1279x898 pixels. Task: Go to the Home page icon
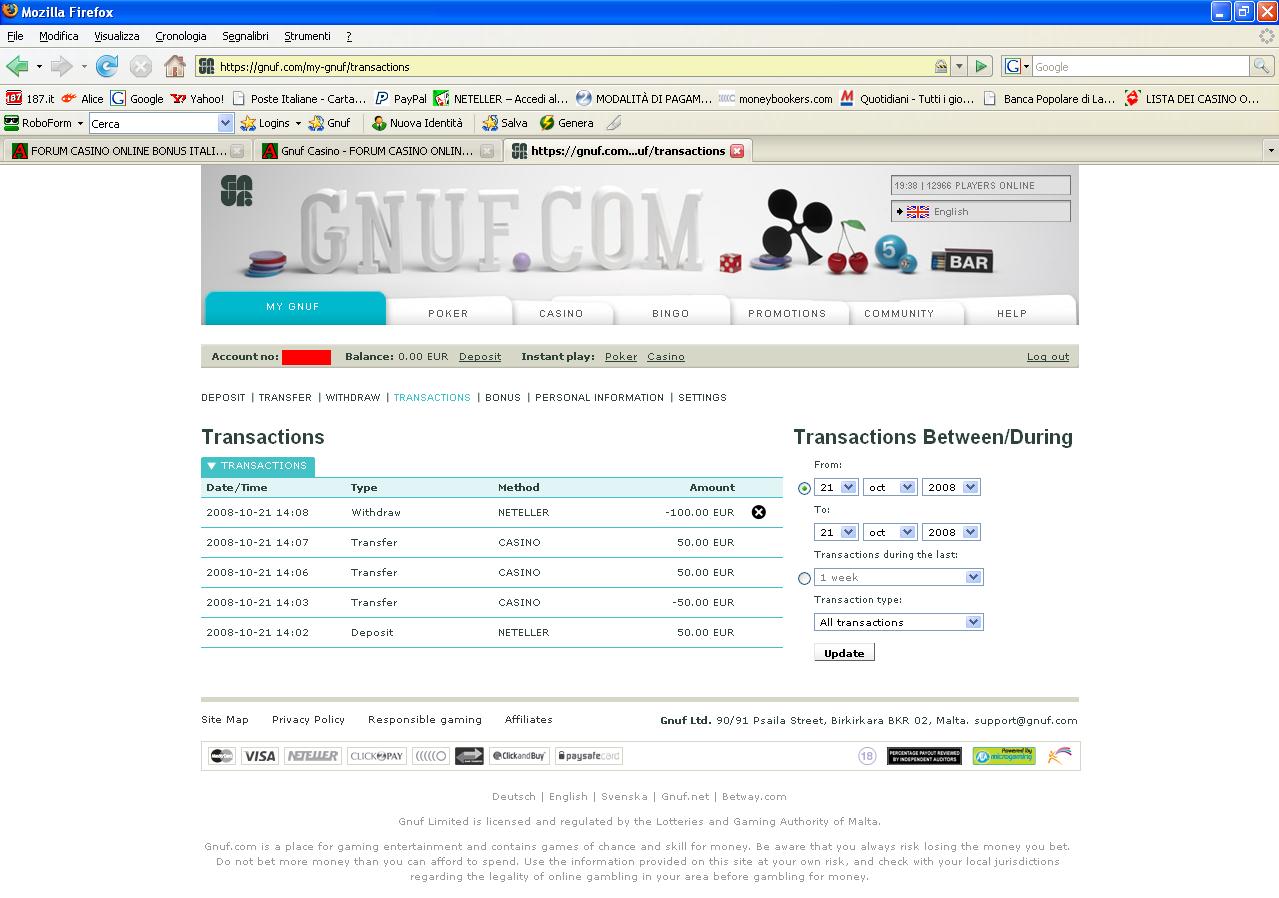(175, 67)
